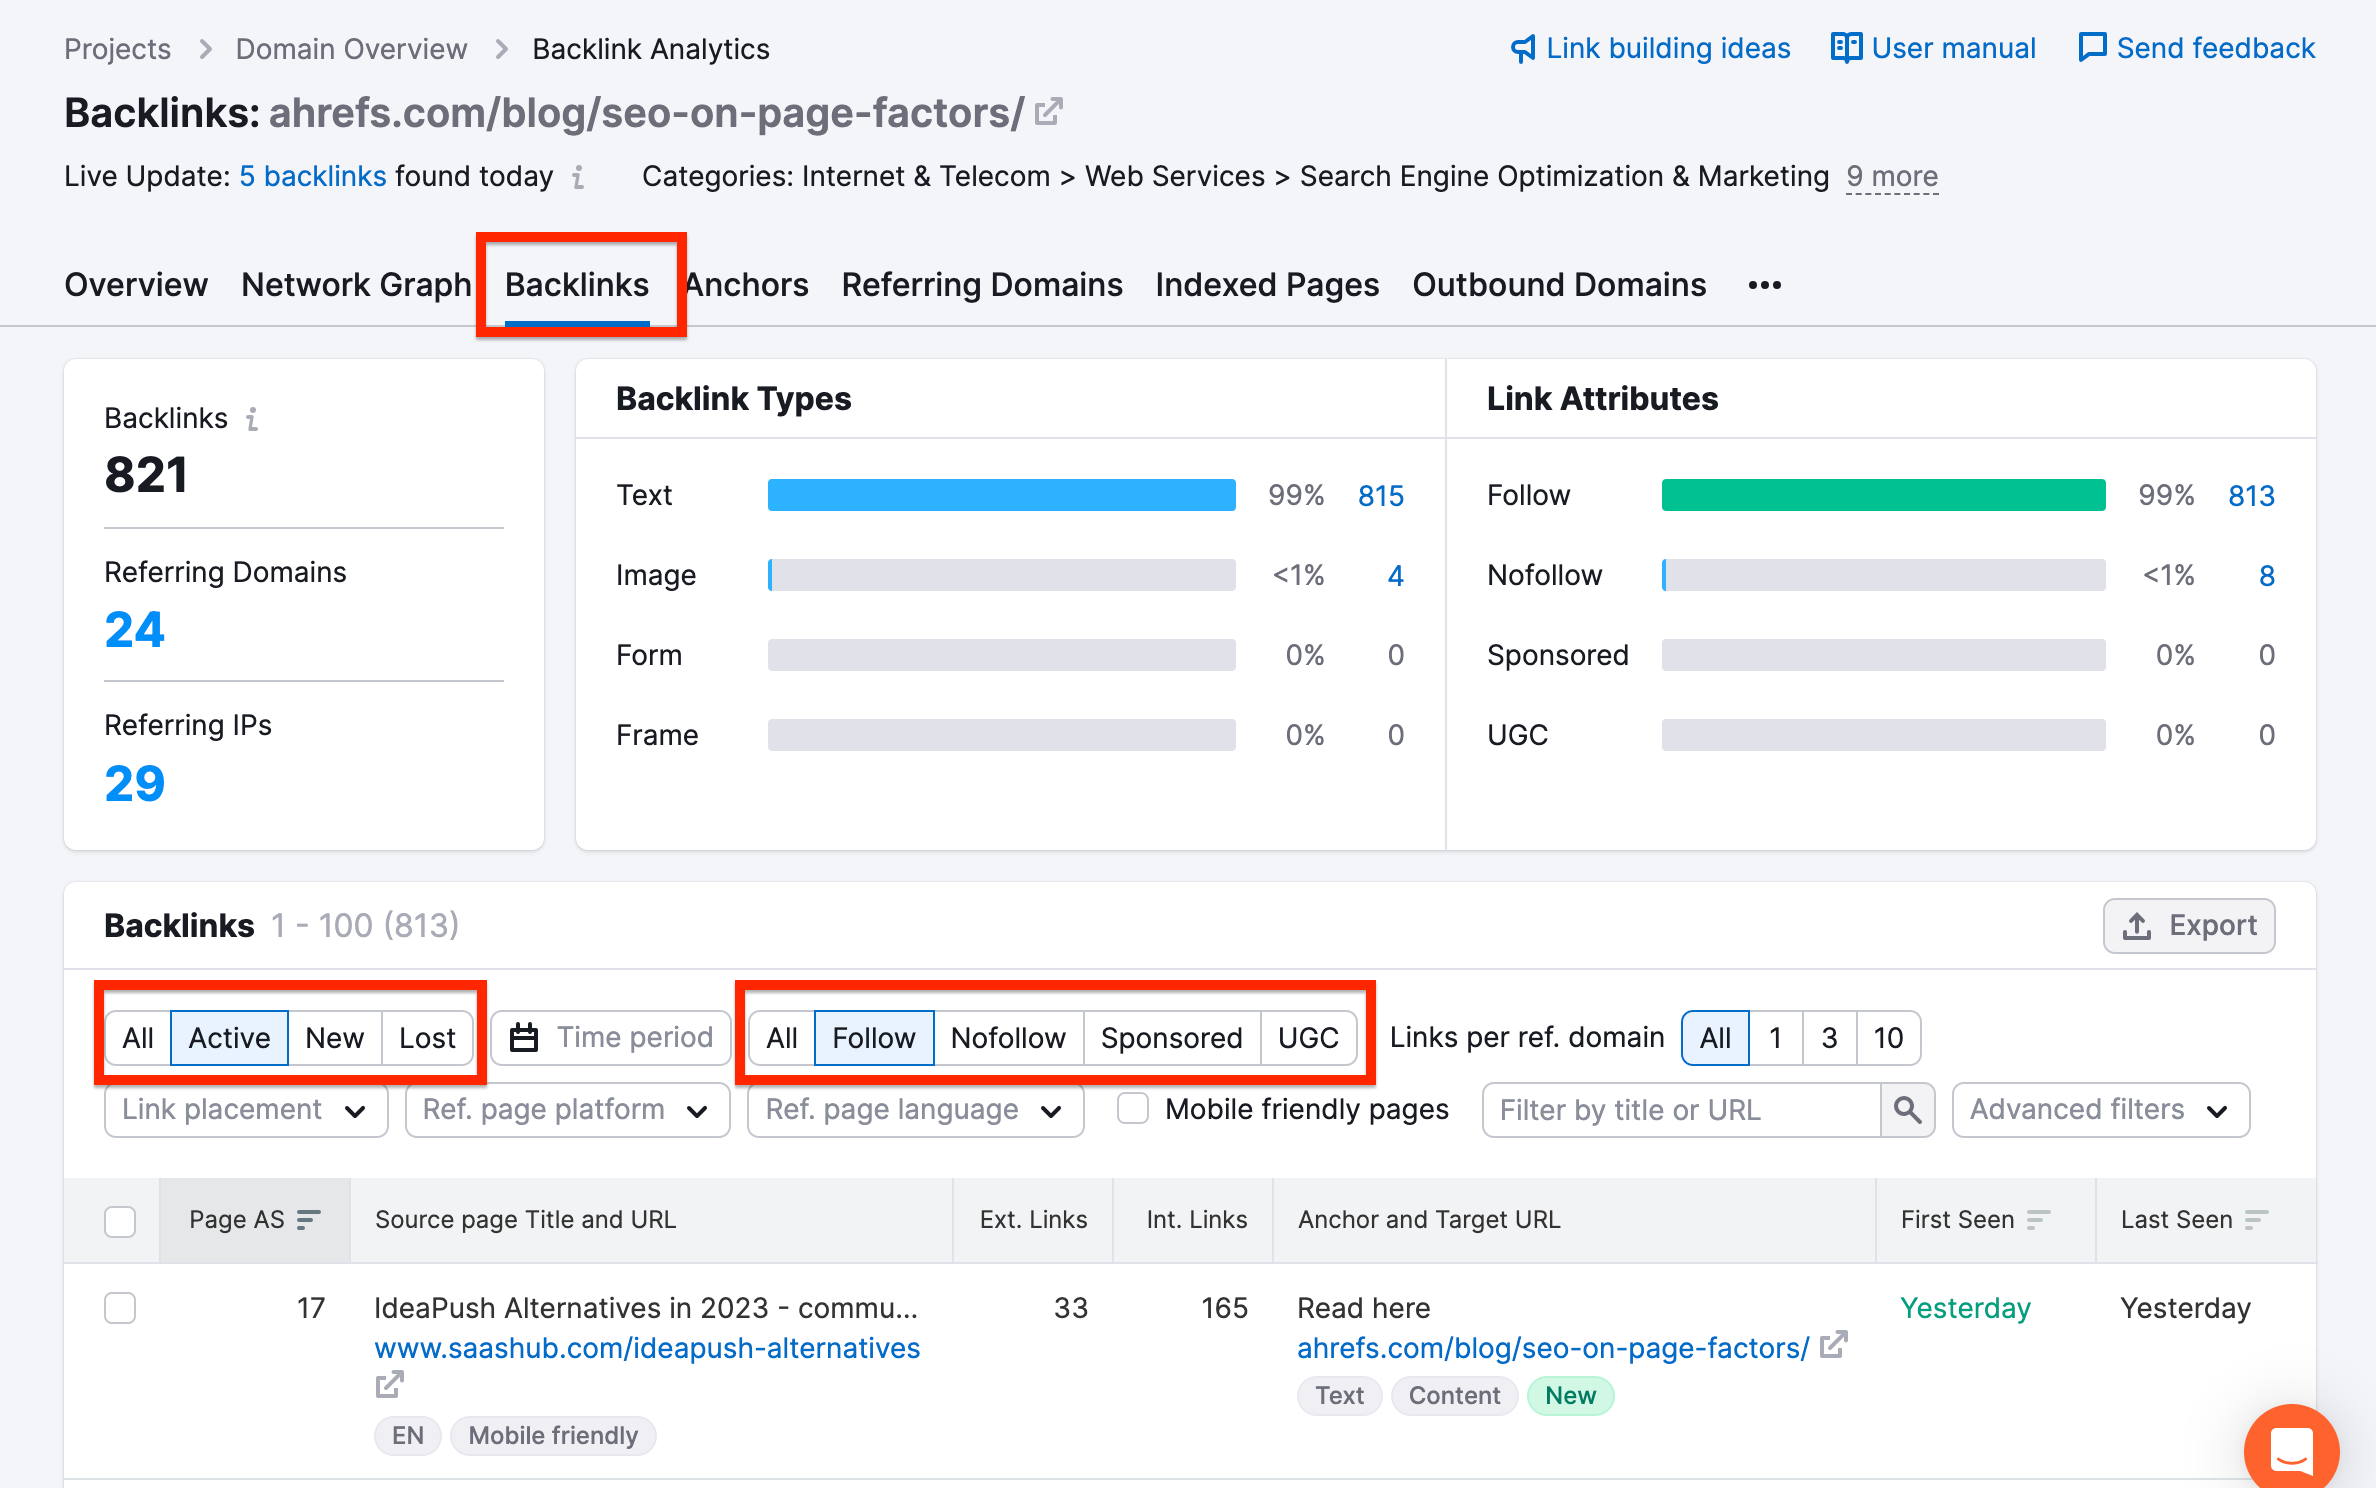Click the green New tag in first row

coord(1570,1396)
